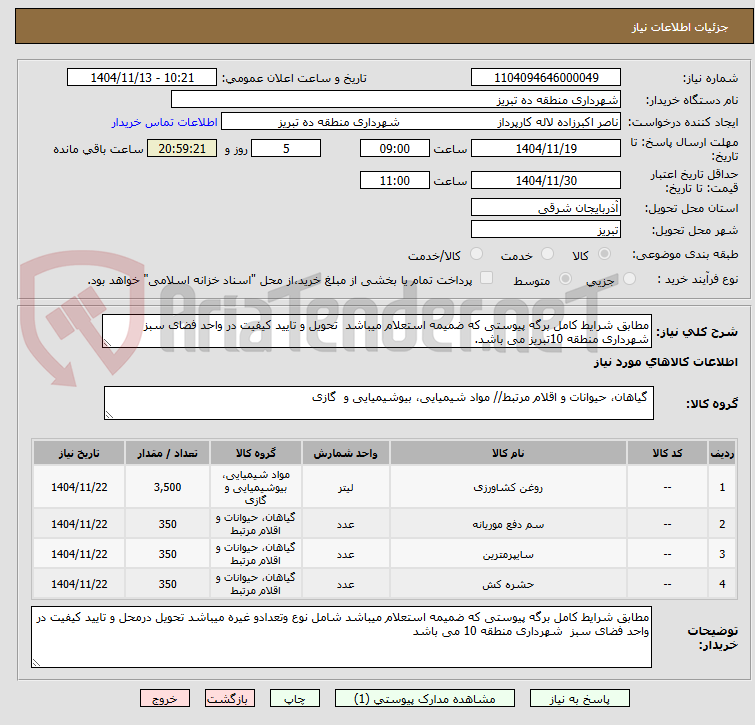Click the نام کالا column header
The image size is (755, 725).
(x=508, y=453)
